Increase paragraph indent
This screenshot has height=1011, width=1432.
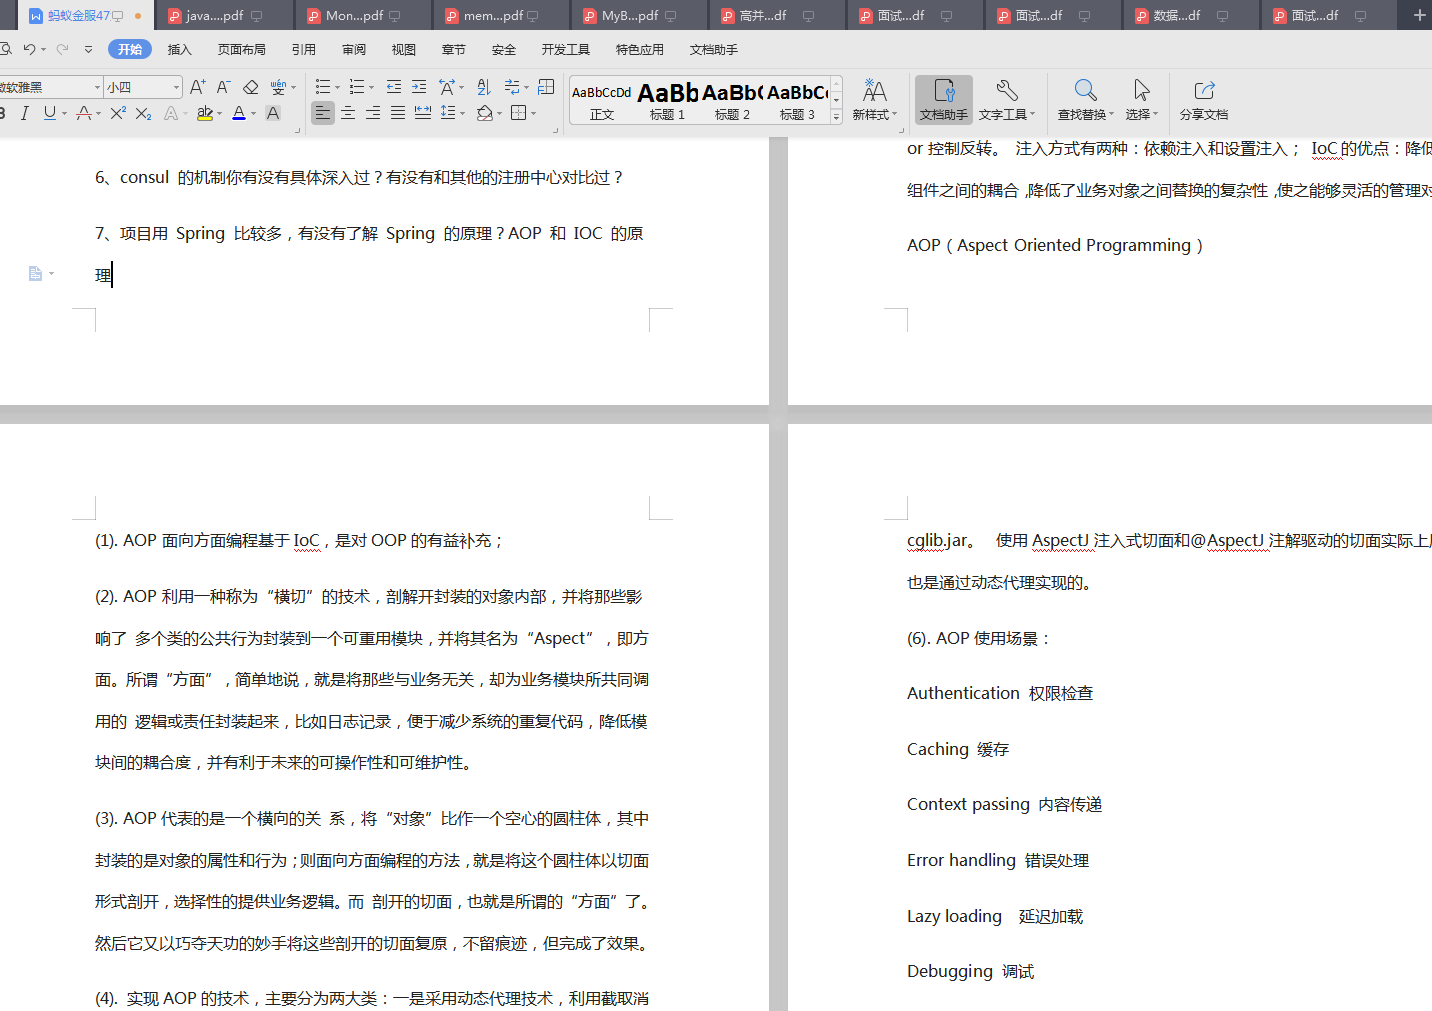[419, 87]
